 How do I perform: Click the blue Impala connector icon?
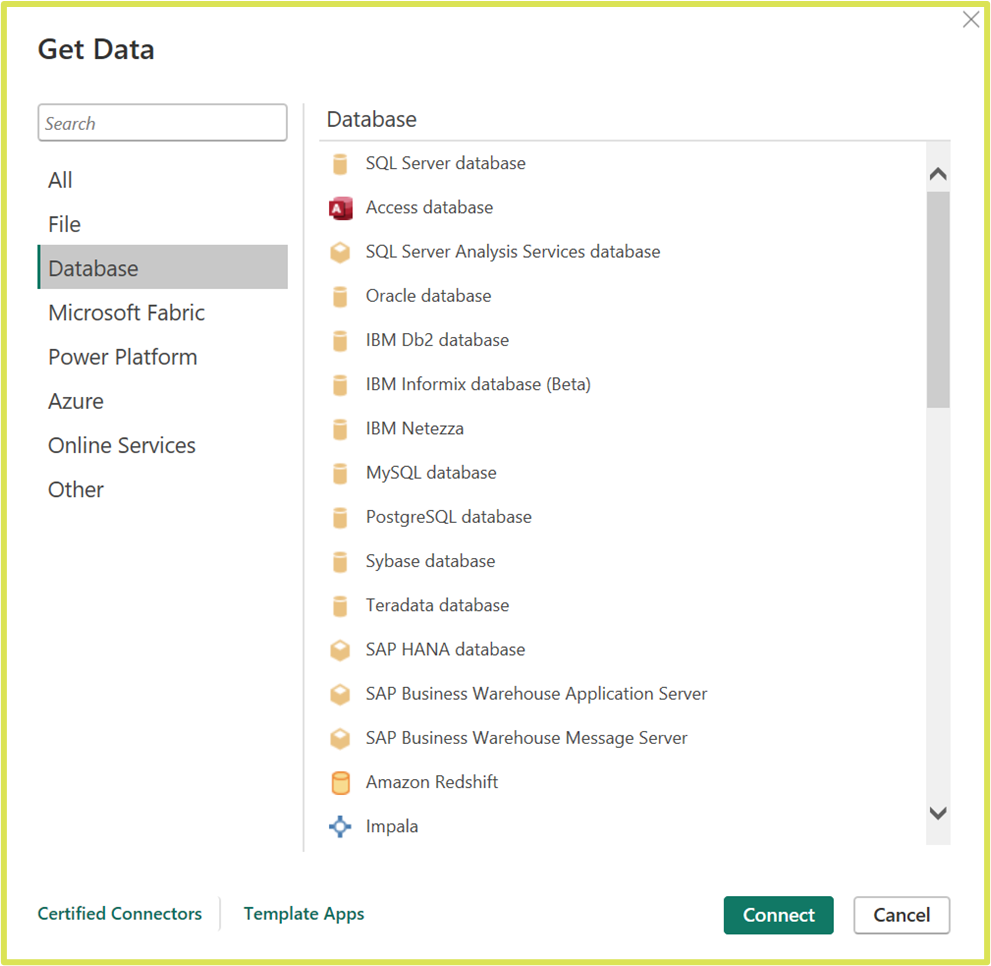coord(340,827)
